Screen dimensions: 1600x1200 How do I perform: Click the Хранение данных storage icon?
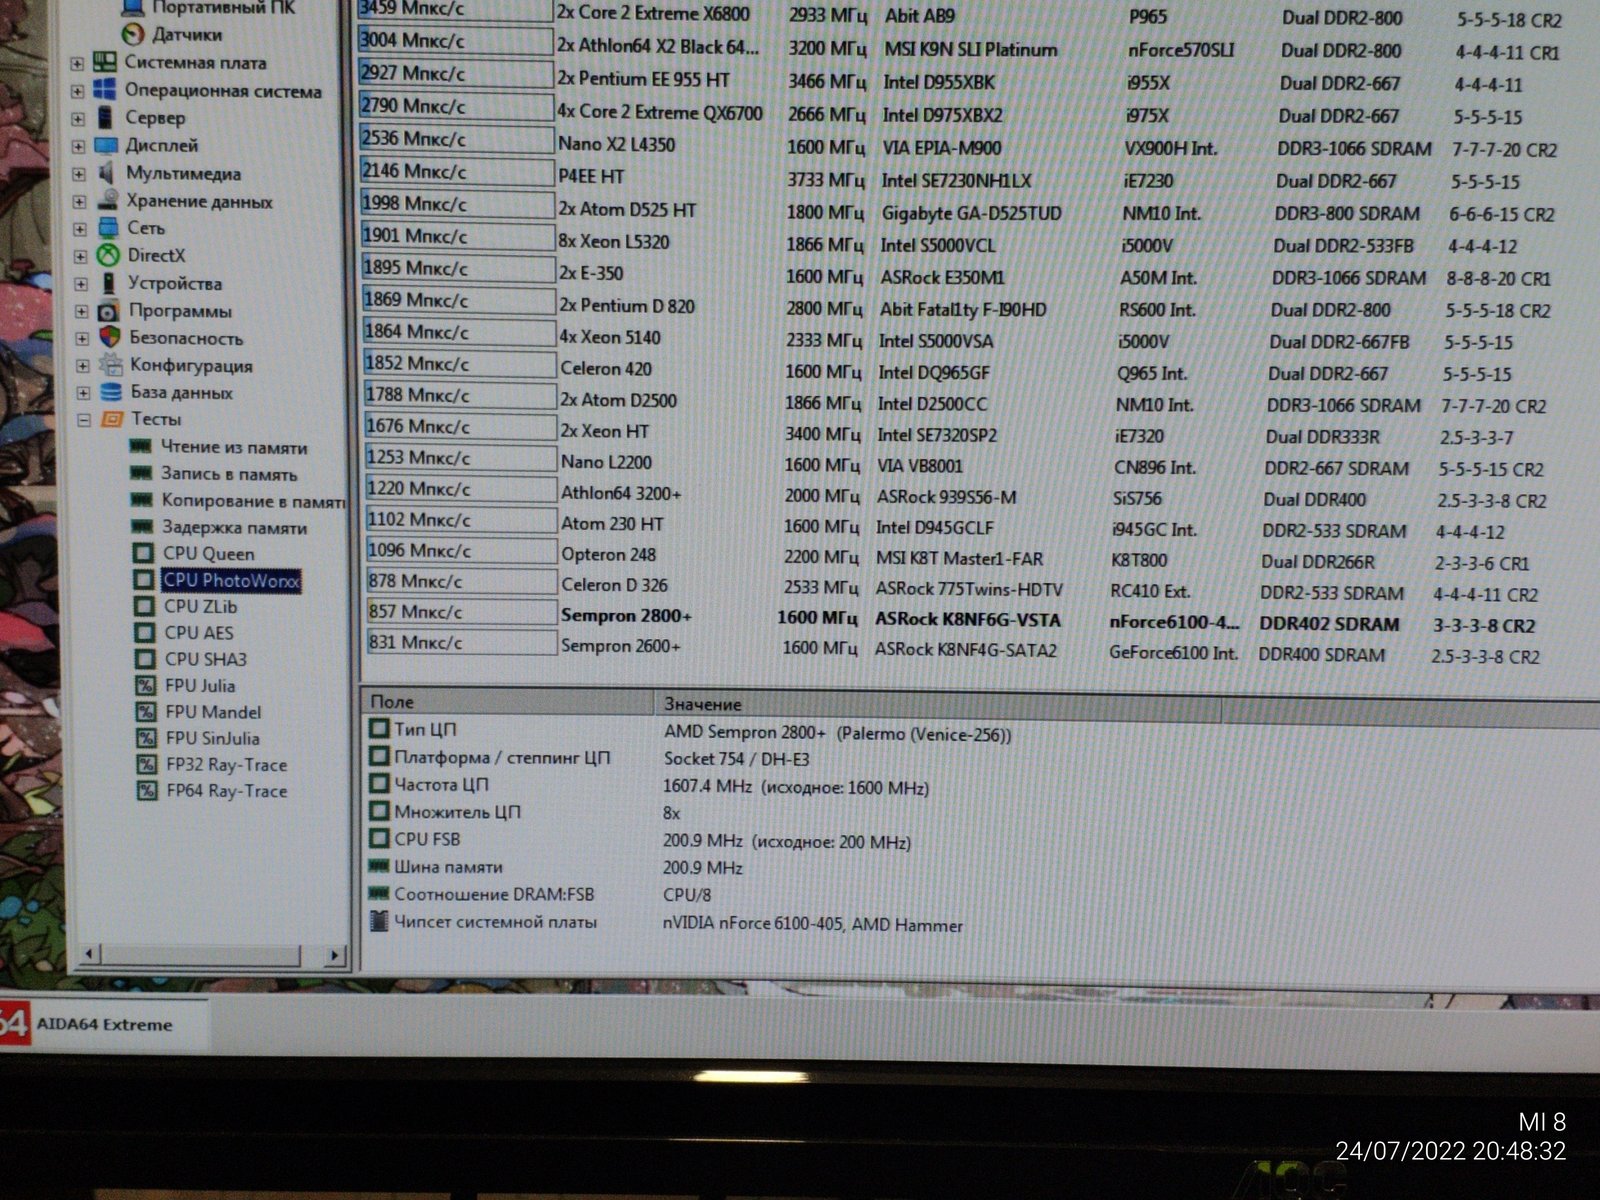click(107, 200)
